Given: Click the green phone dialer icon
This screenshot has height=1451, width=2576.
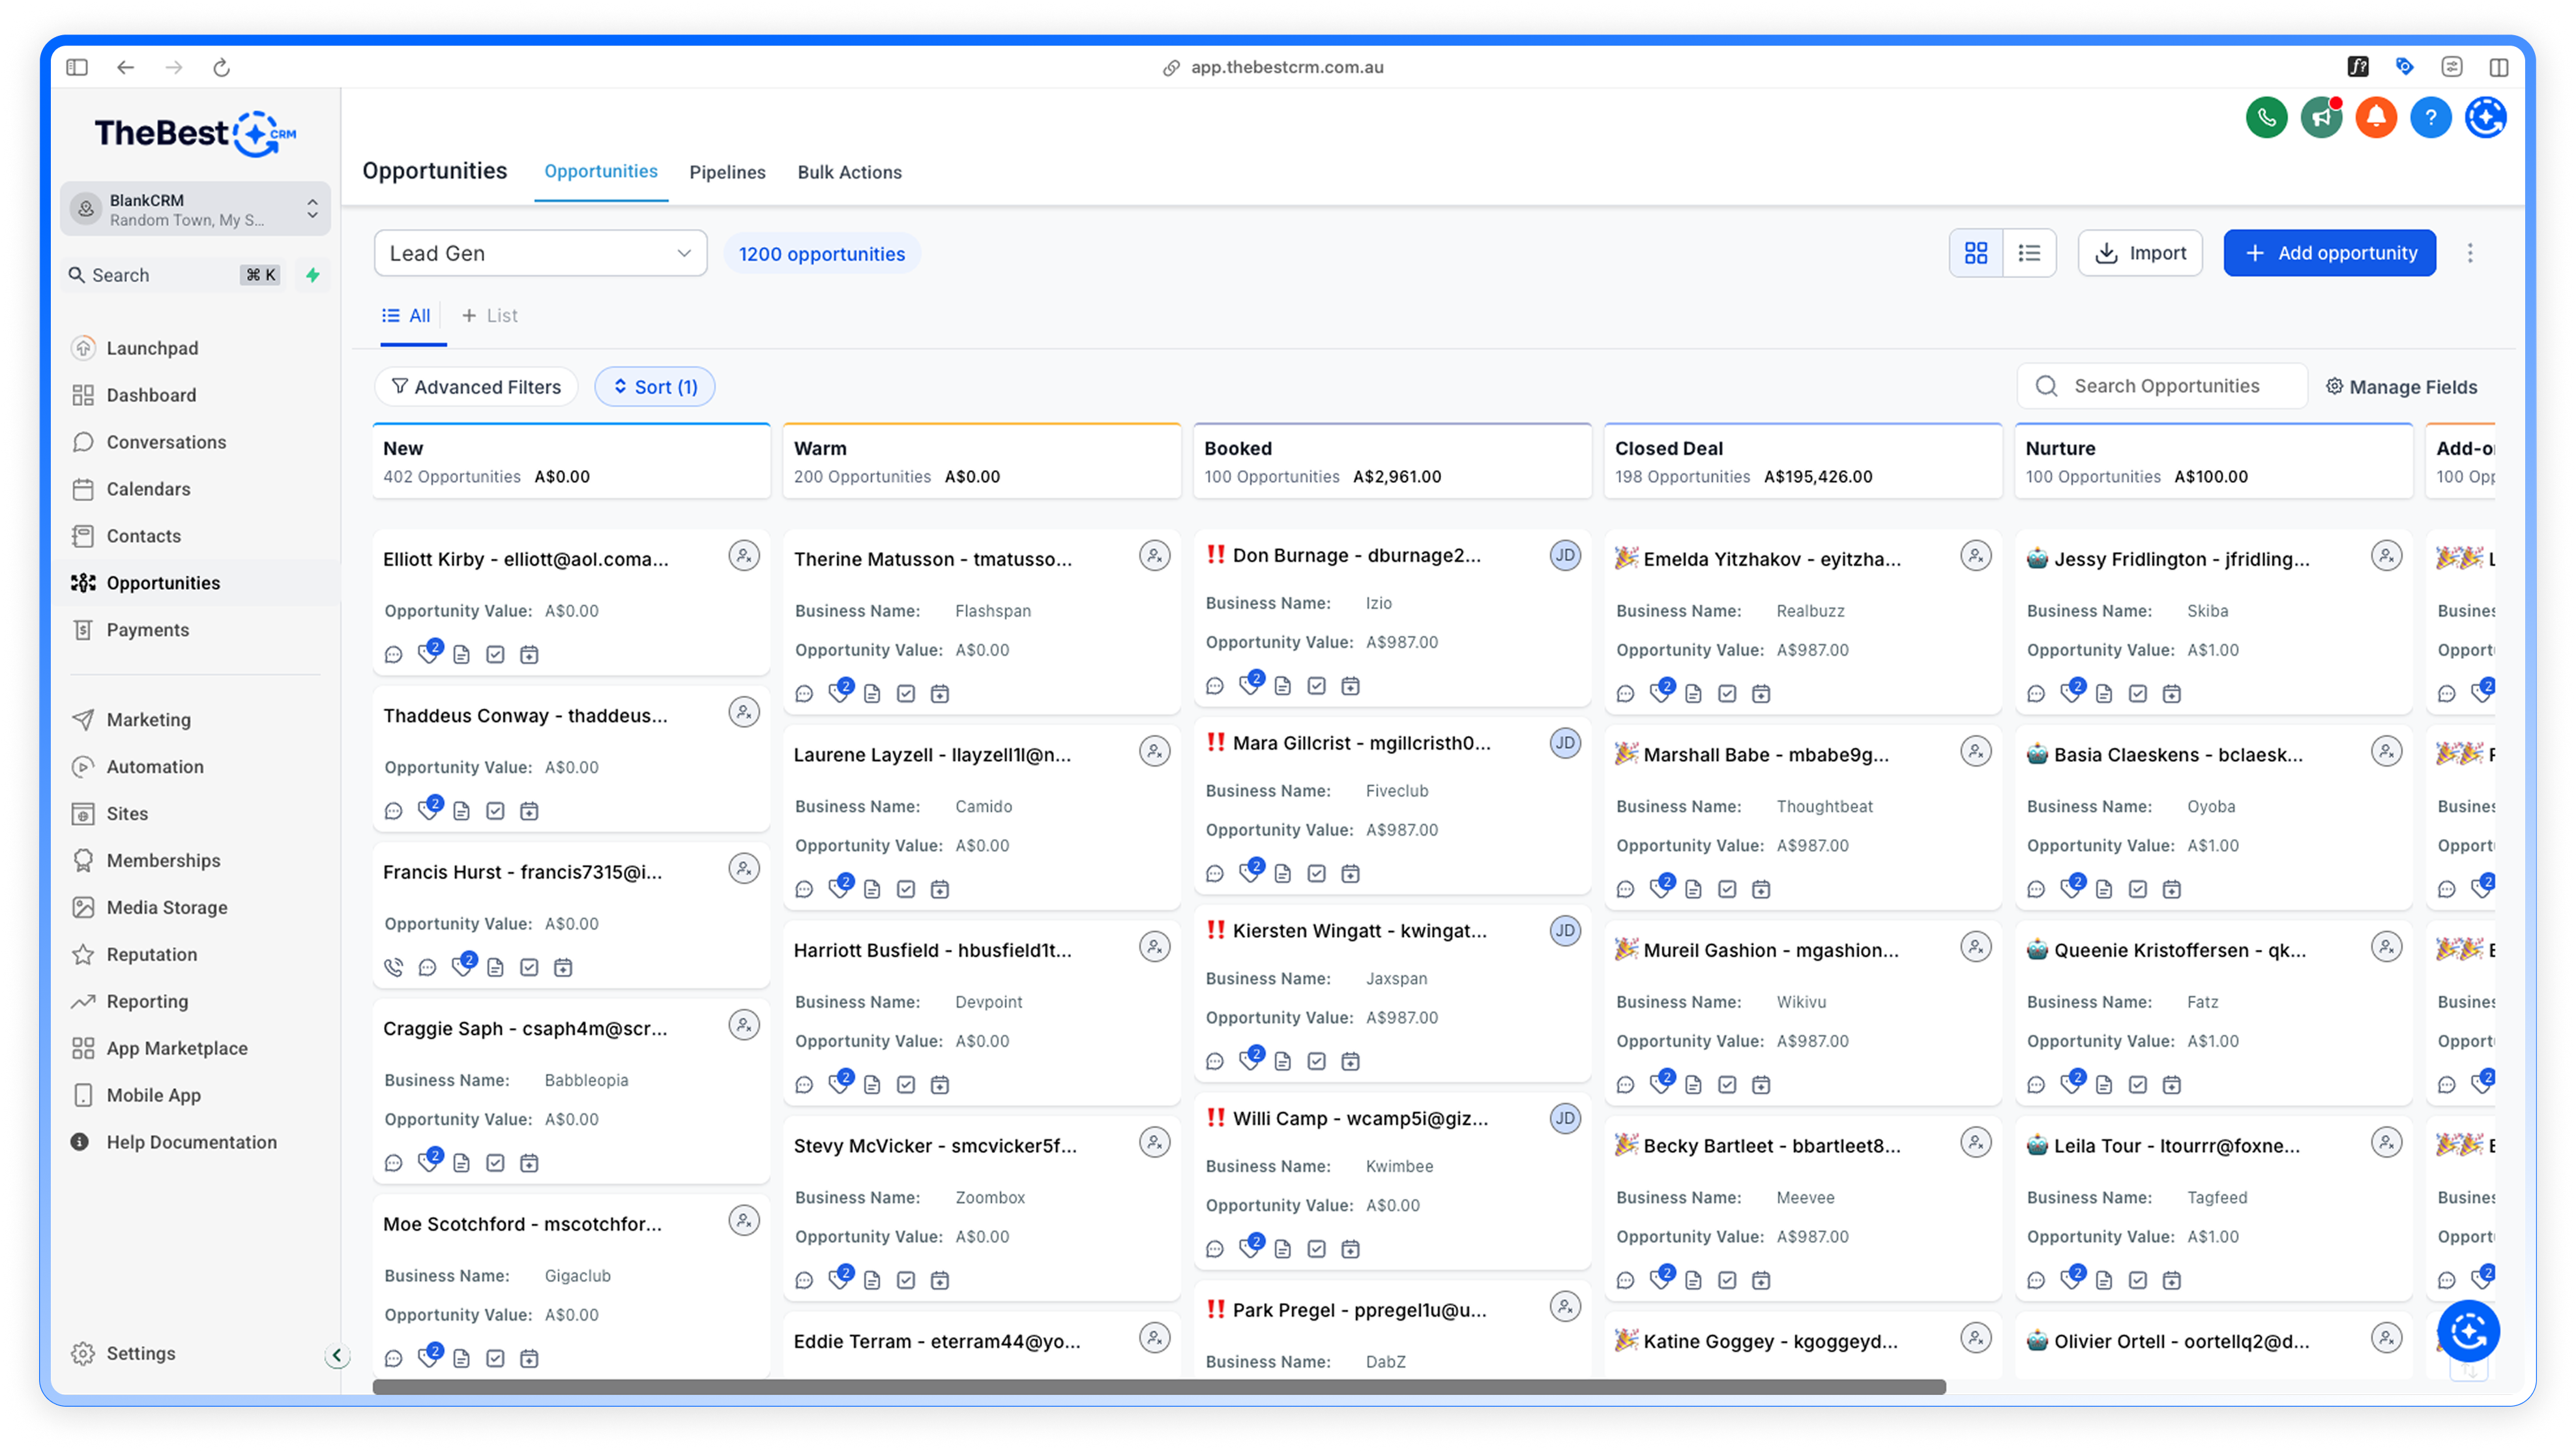Looking at the screenshot, I should tap(2266, 118).
